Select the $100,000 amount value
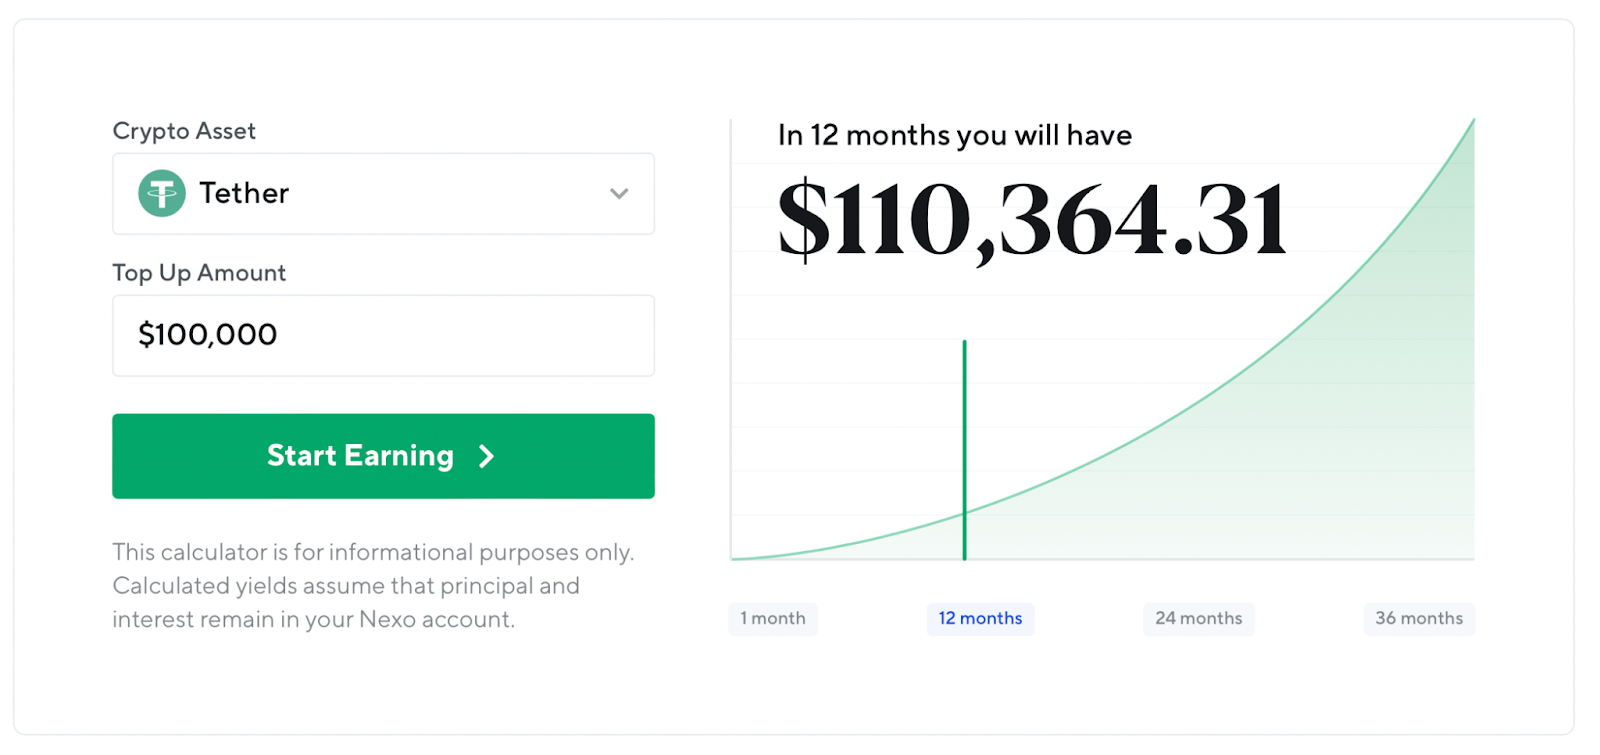1600x755 pixels. [207, 335]
